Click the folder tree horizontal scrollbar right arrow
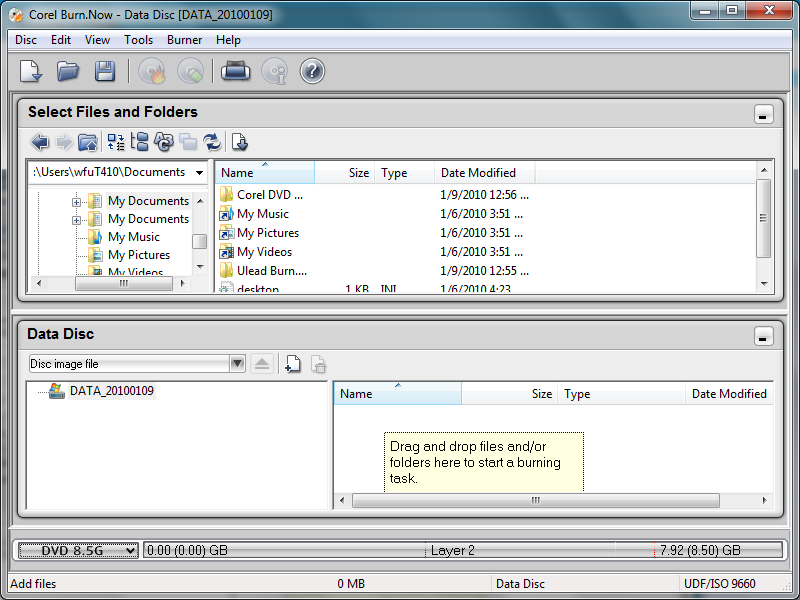This screenshot has width=800, height=600. coord(183,283)
